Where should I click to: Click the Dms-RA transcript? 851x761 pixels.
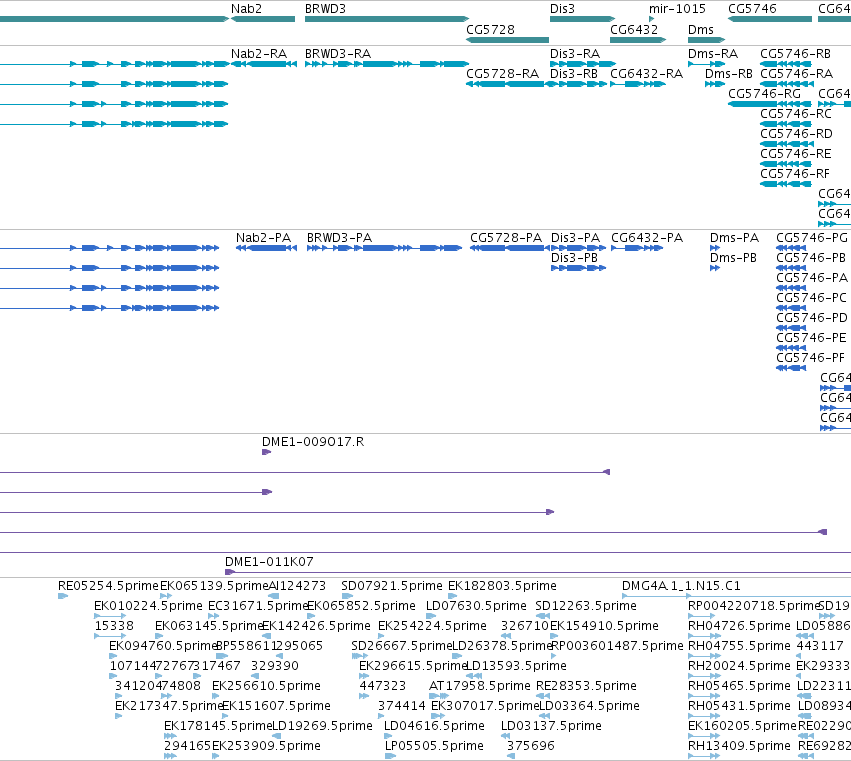coord(707,64)
